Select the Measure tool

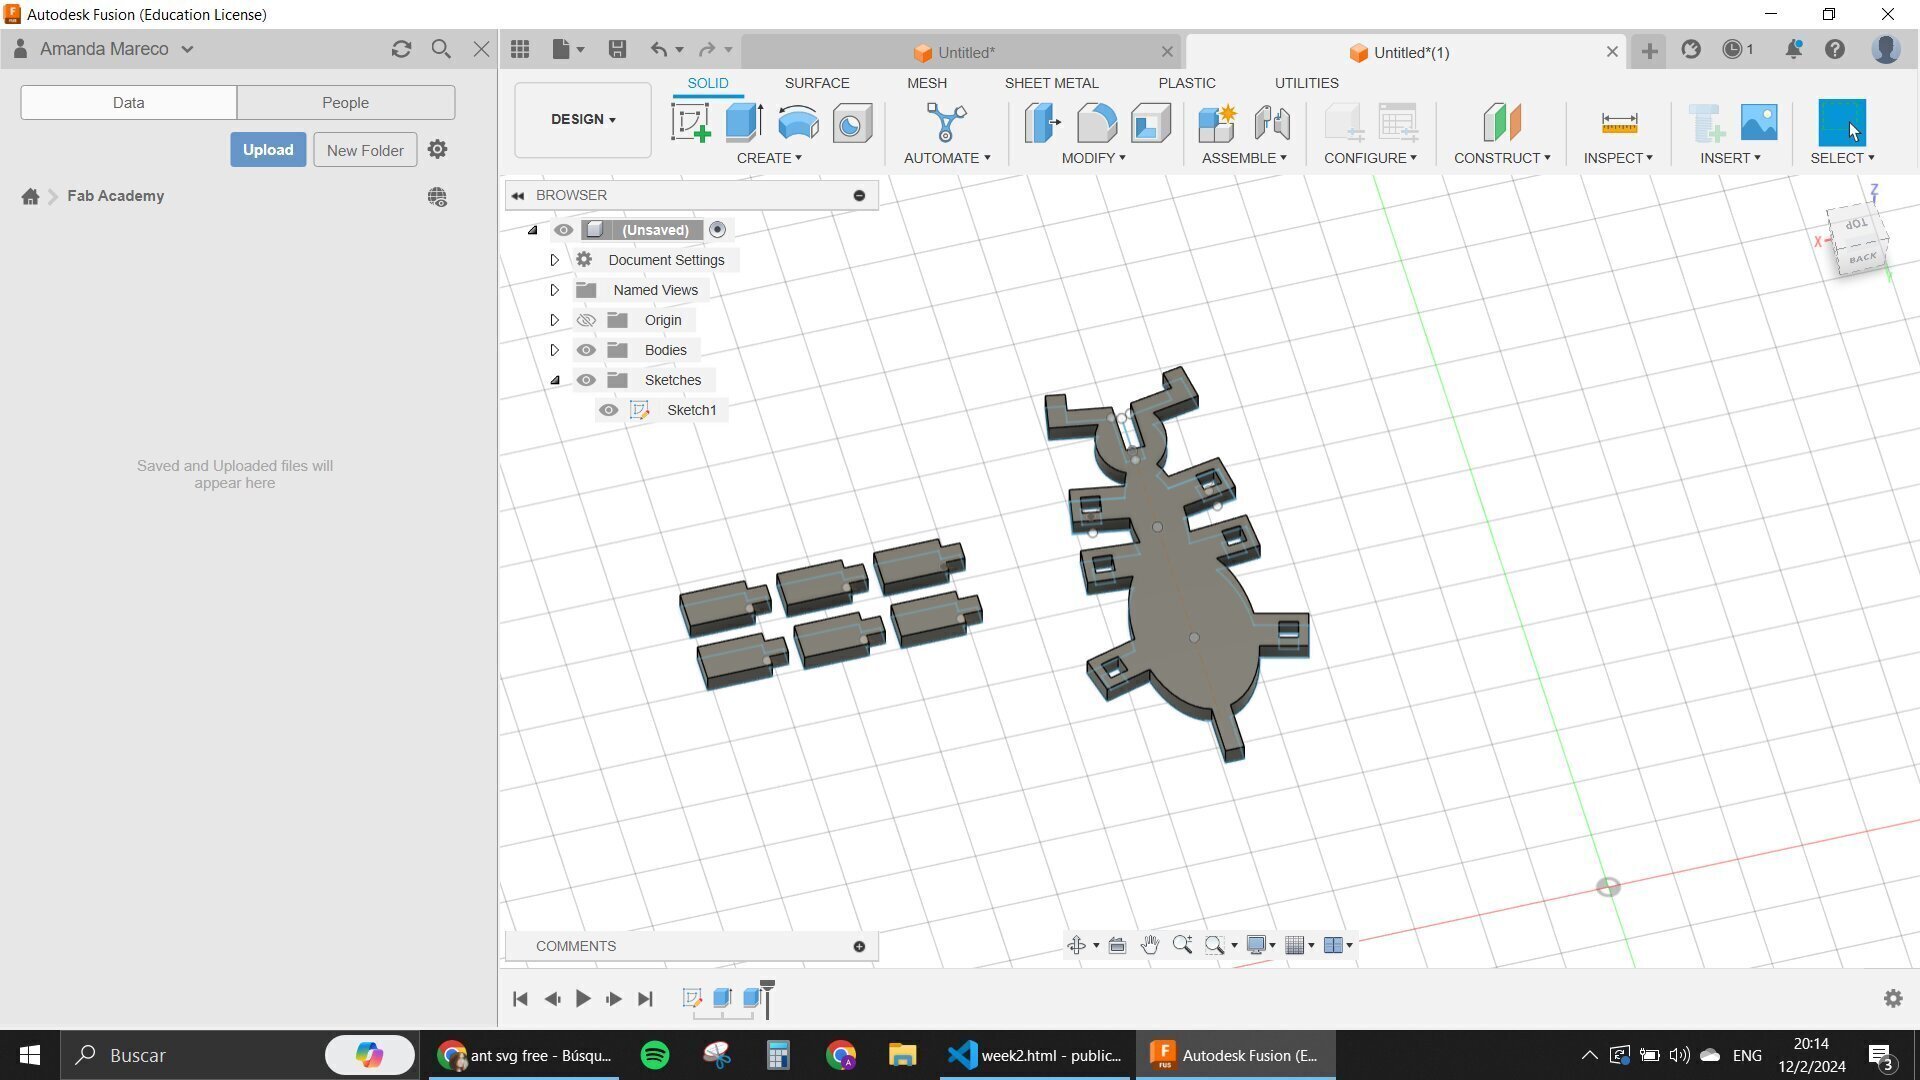[x=1618, y=123]
